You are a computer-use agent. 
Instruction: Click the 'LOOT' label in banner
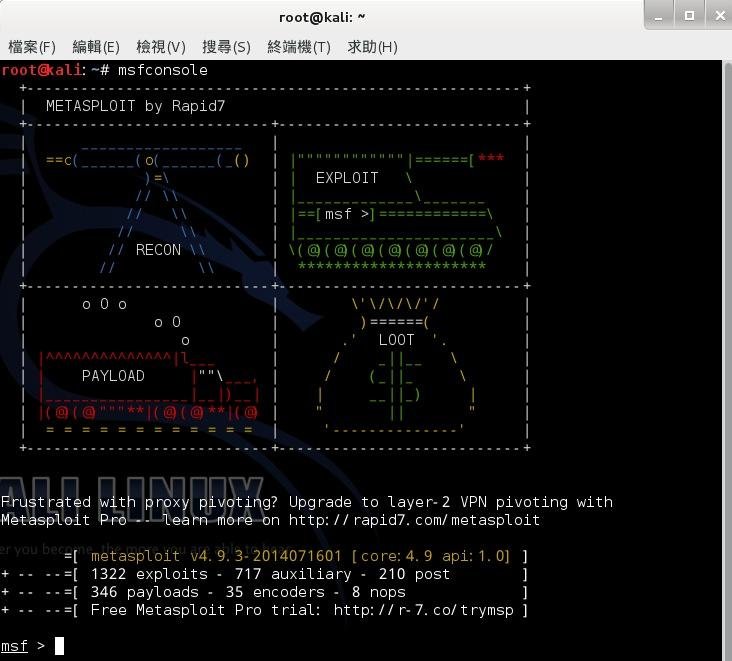click(x=396, y=340)
